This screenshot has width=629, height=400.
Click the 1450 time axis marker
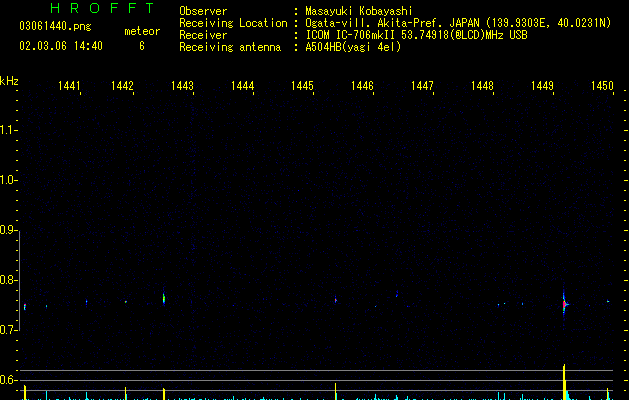602,86
